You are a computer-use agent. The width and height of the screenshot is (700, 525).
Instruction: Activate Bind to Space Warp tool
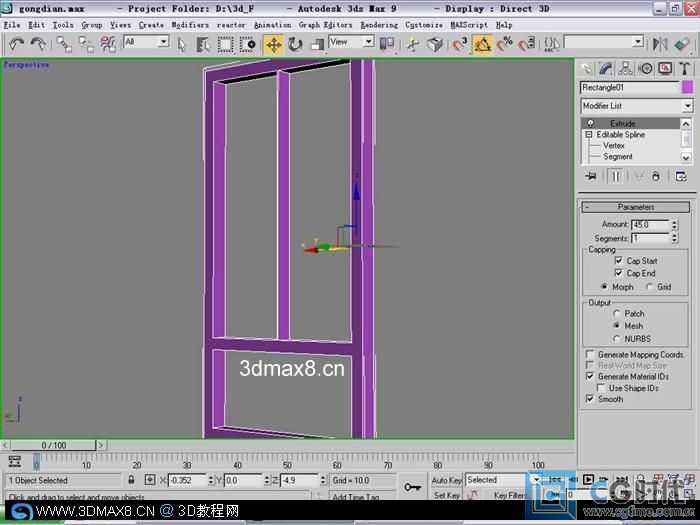pyautogui.click(x=108, y=44)
